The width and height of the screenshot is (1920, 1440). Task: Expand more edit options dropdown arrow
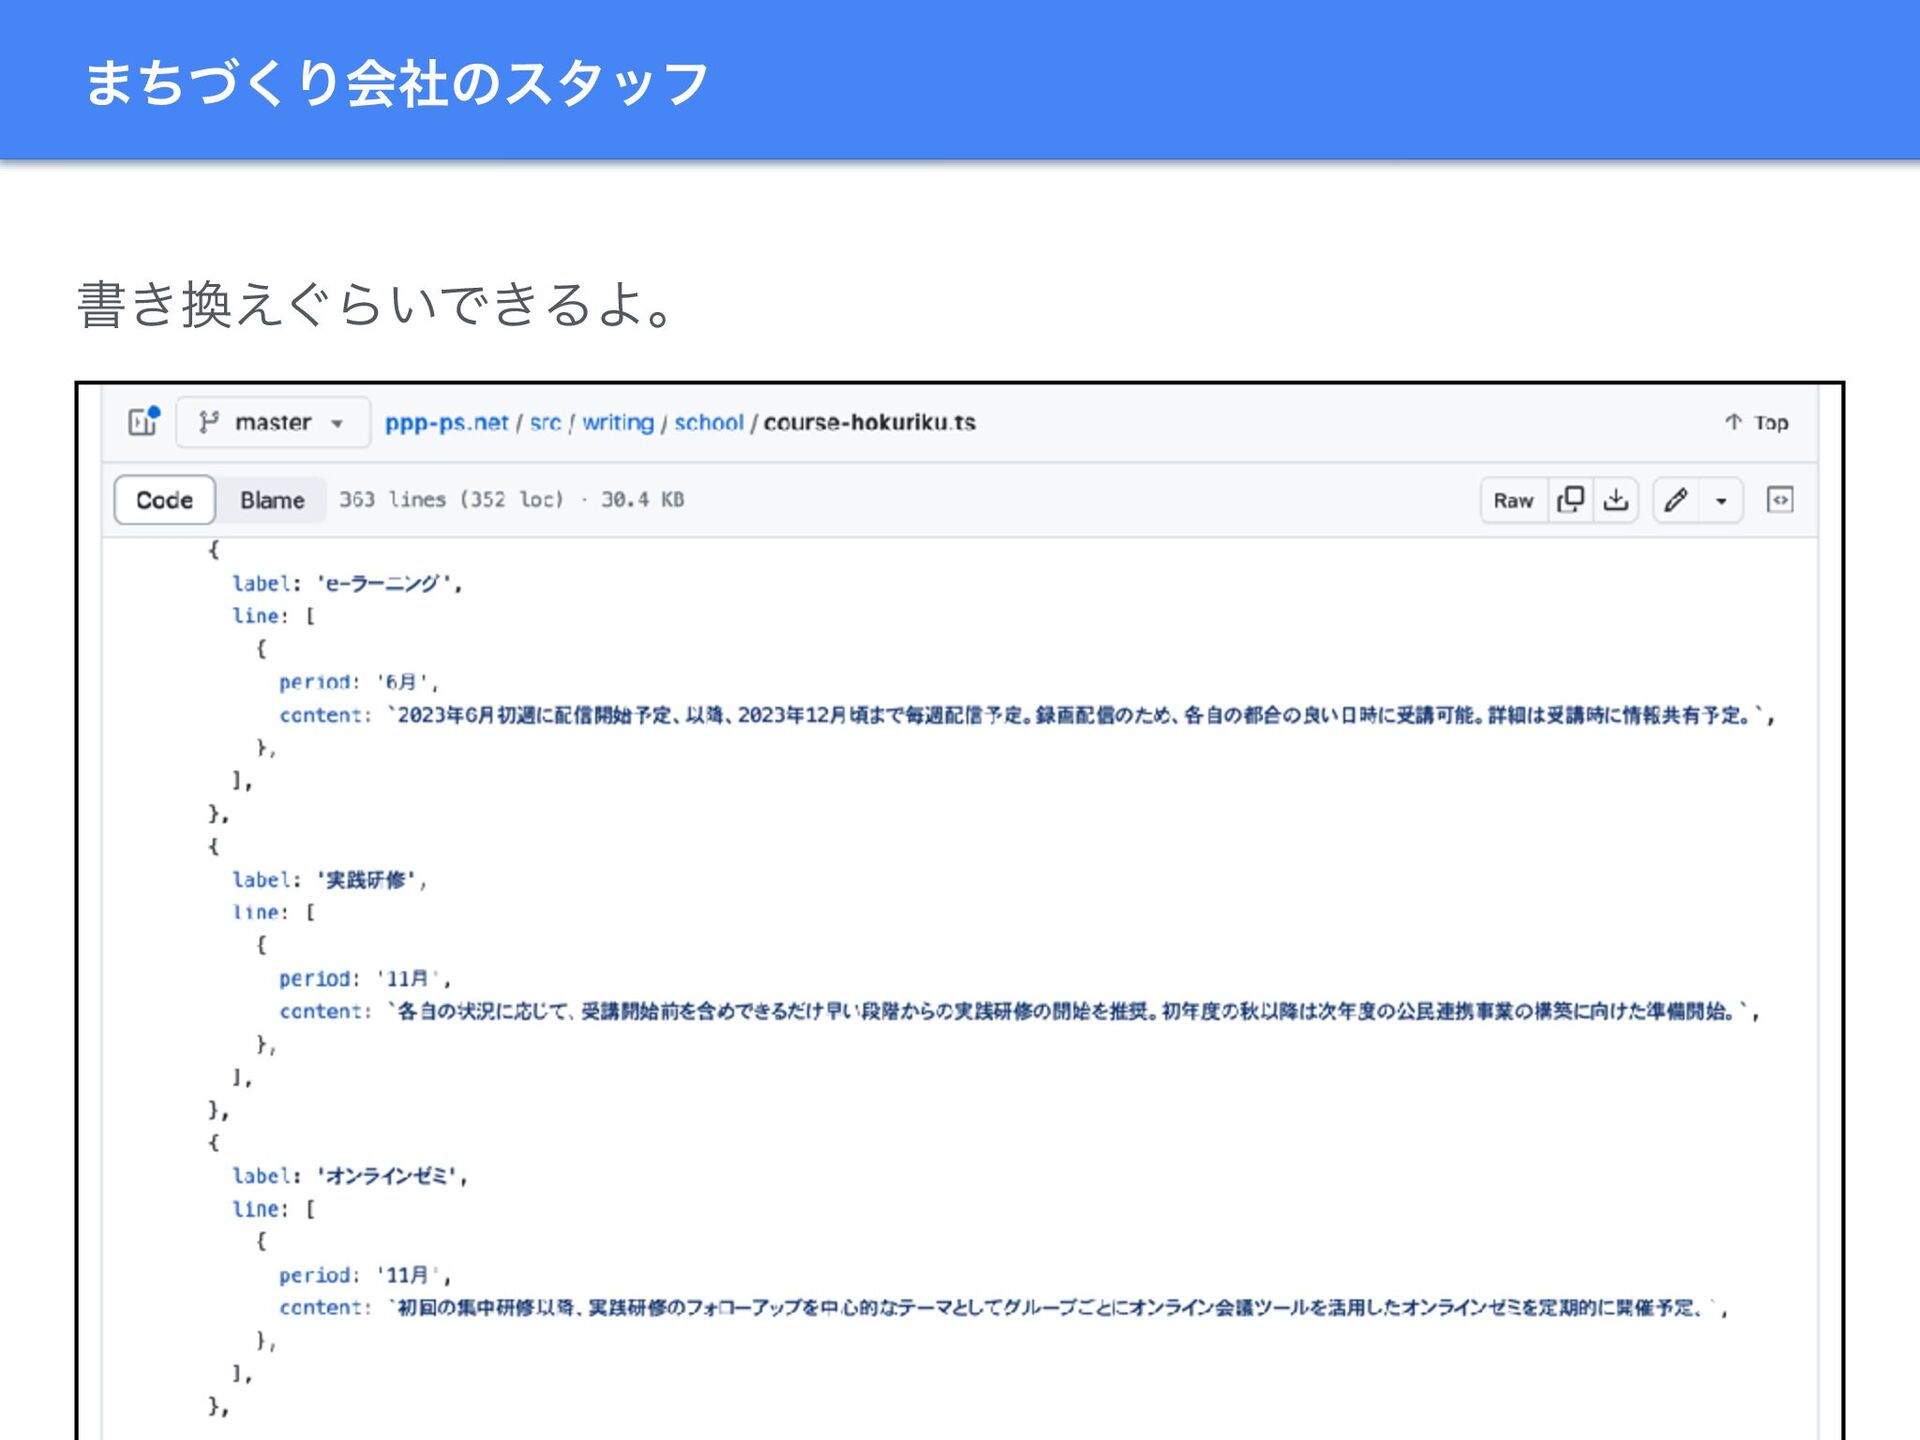(x=1721, y=500)
